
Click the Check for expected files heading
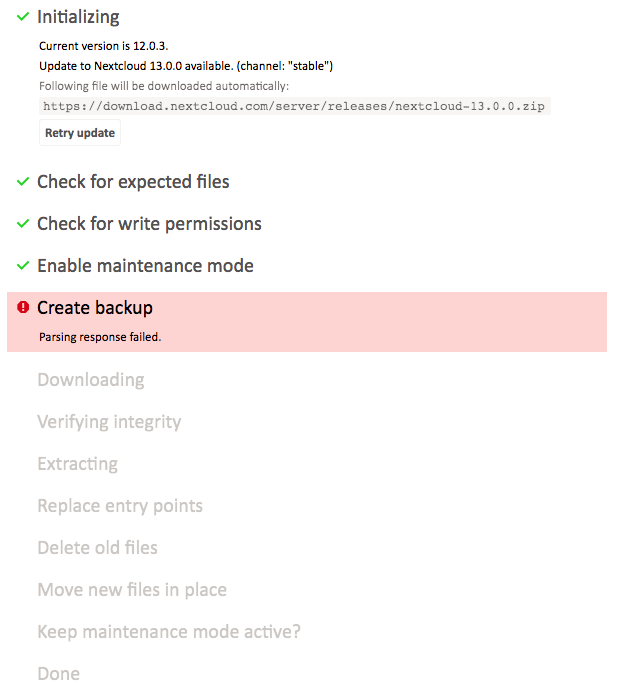pos(133,181)
